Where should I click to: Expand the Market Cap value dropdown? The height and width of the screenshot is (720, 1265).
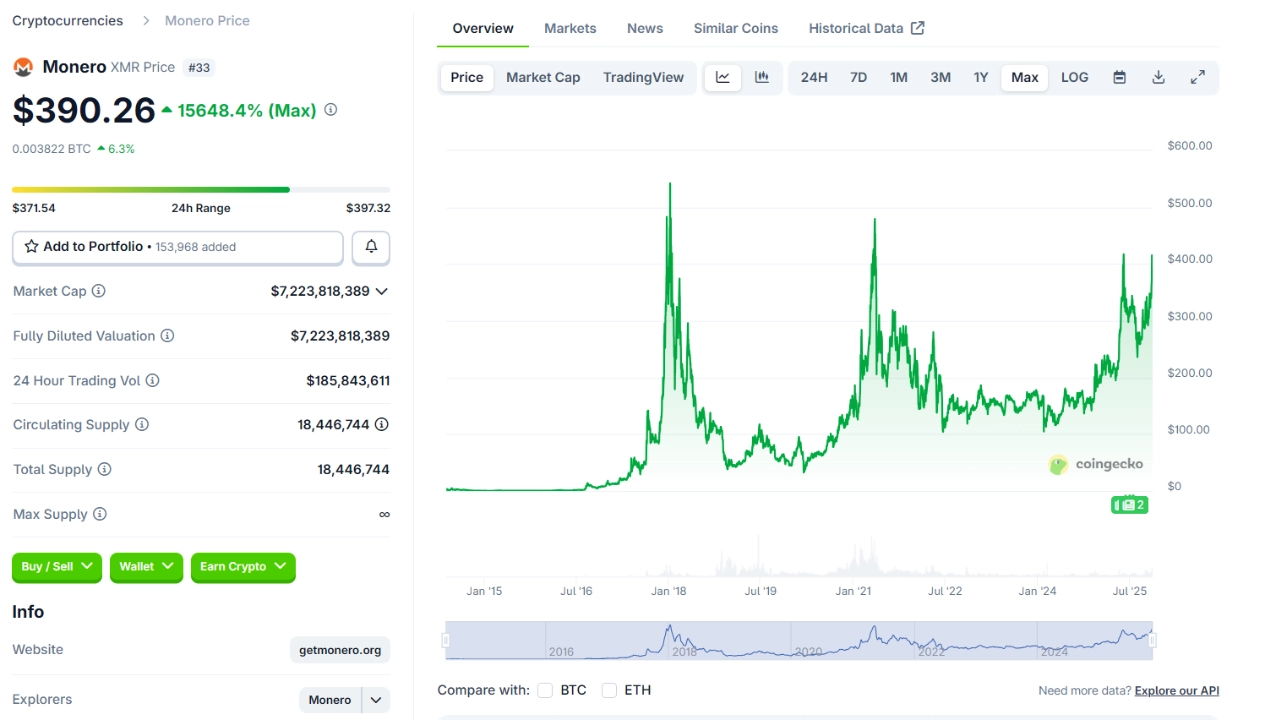point(381,291)
